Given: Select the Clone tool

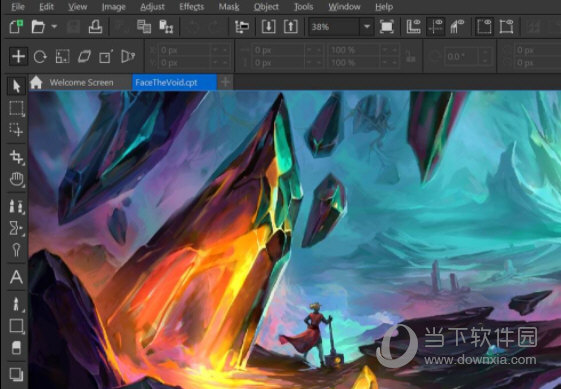Looking at the screenshot, I should click(16, 207).
